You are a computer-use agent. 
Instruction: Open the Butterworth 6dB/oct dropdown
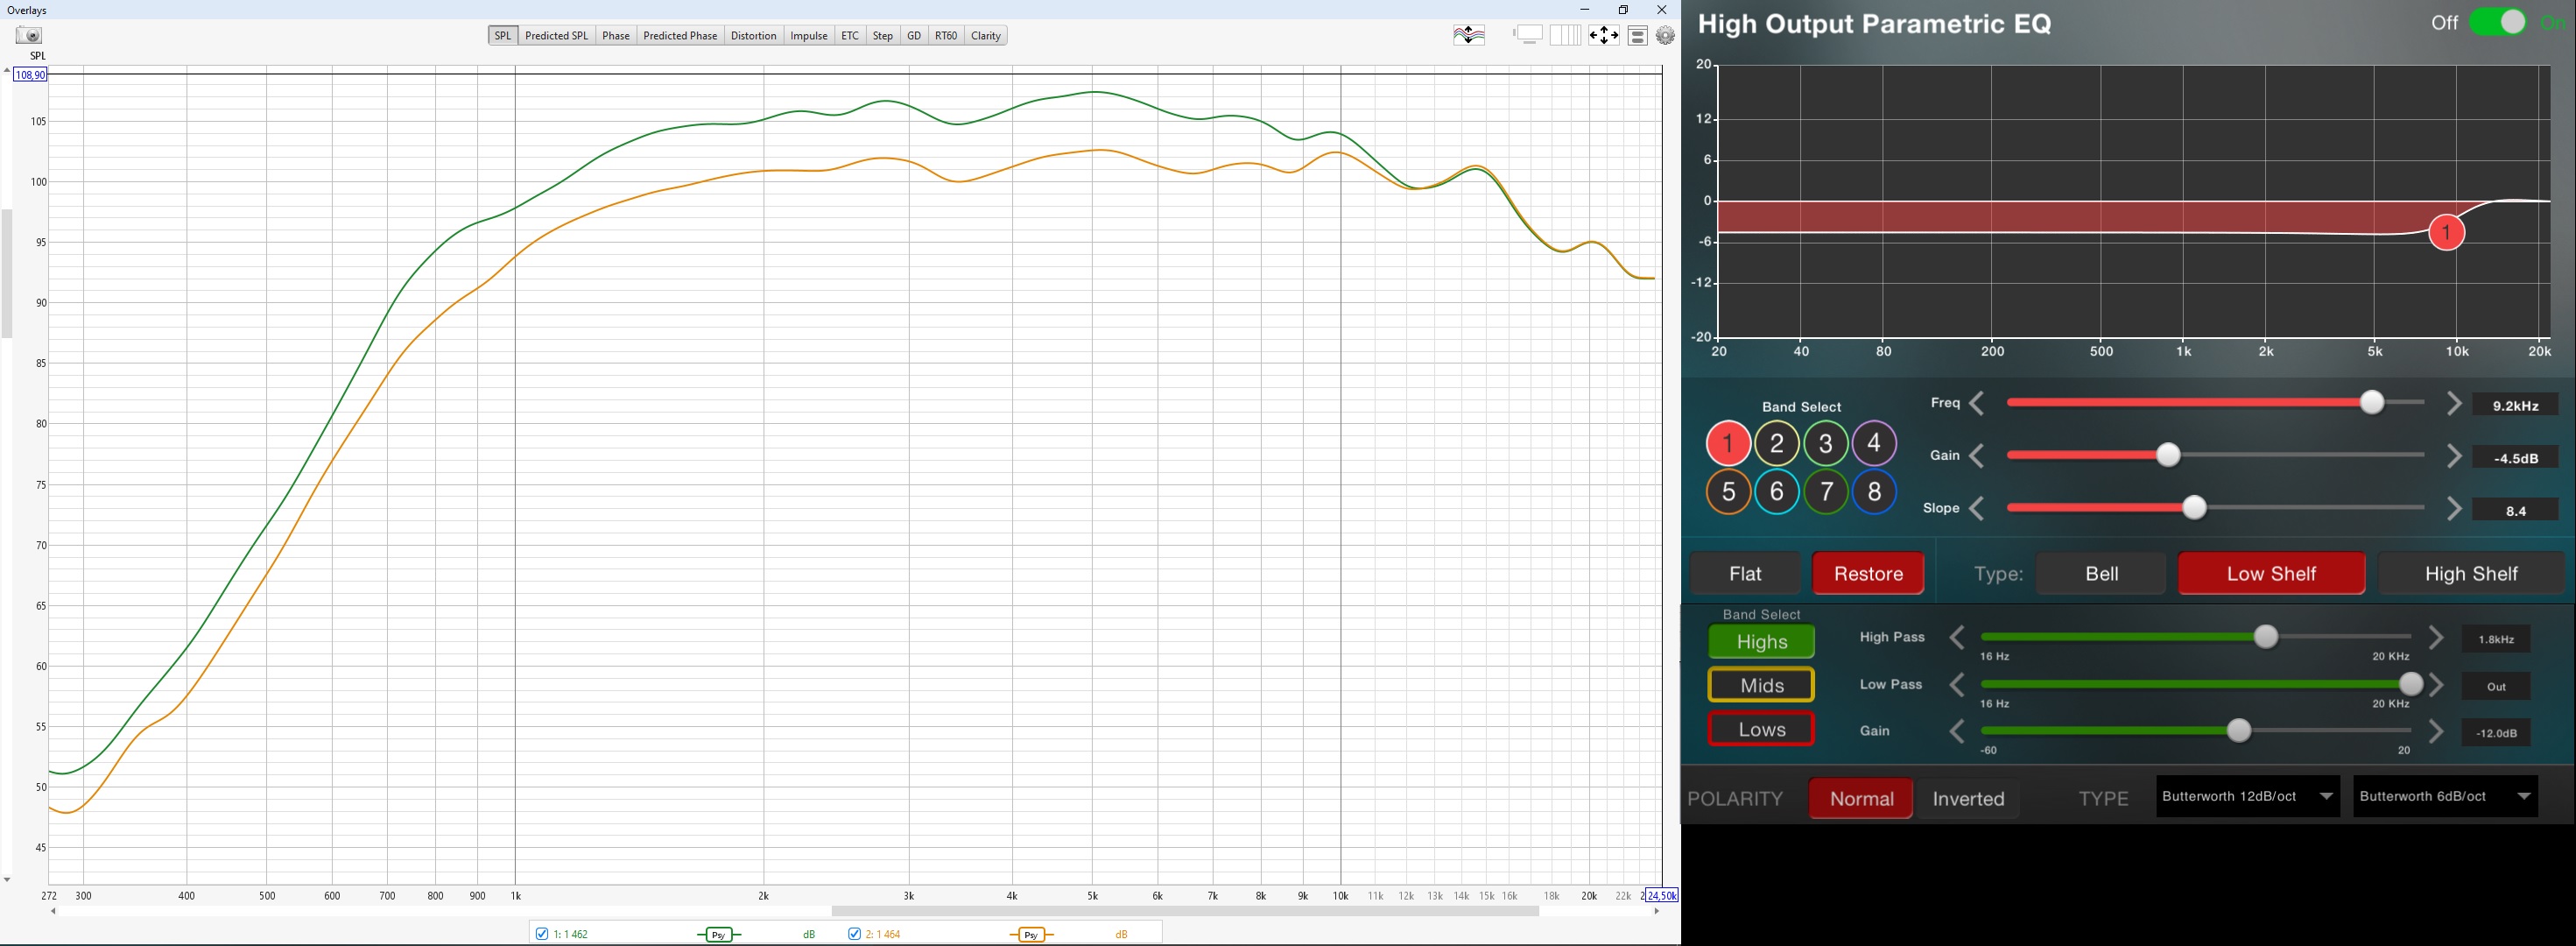[2445, 797]
